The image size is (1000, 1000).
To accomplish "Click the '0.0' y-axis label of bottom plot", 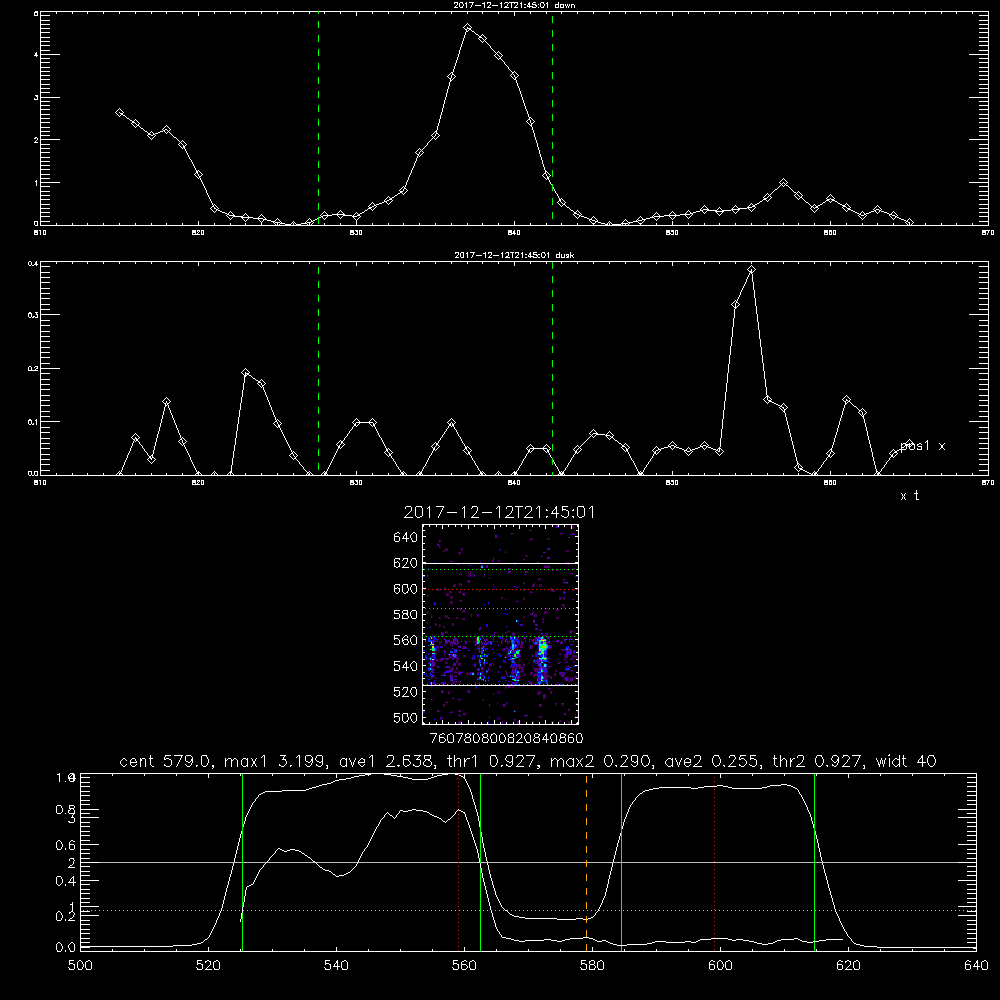I will point(66,948).
